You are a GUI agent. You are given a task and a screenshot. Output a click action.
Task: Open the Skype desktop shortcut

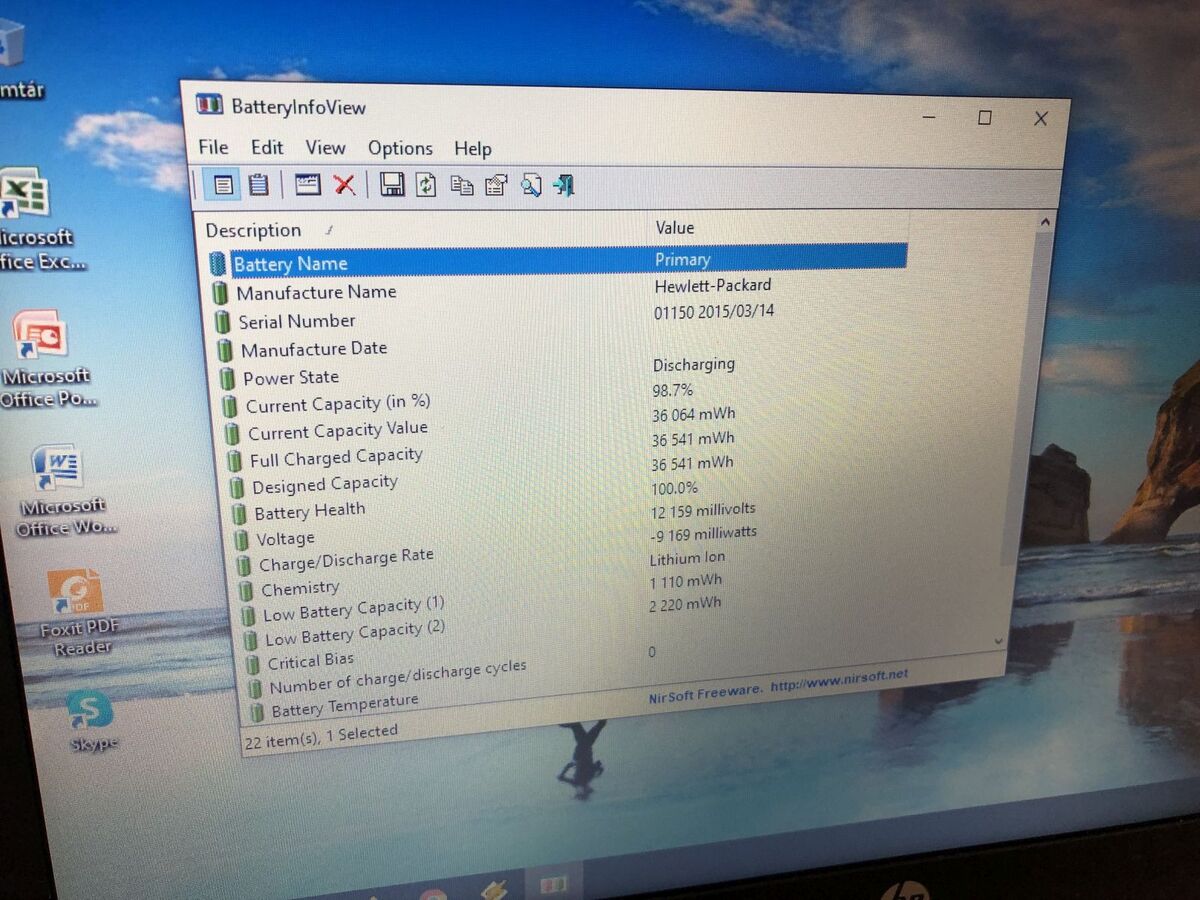[x=91, y=721]
